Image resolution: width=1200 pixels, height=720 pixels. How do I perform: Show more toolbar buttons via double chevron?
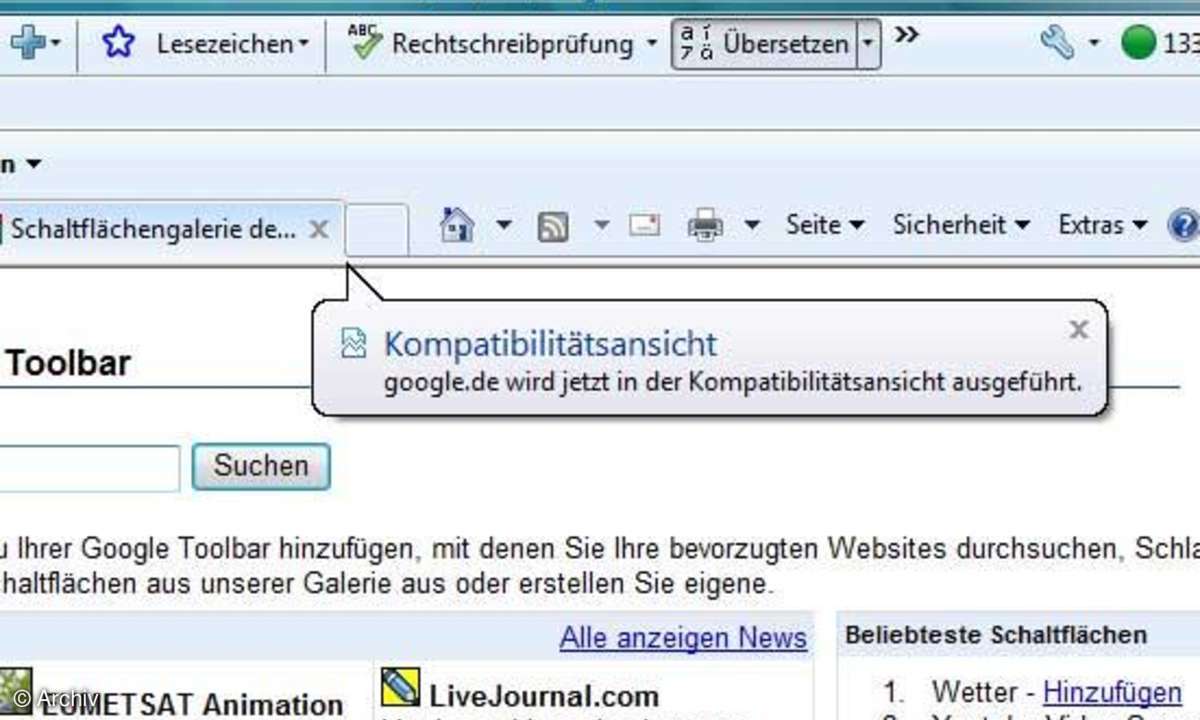906,35
